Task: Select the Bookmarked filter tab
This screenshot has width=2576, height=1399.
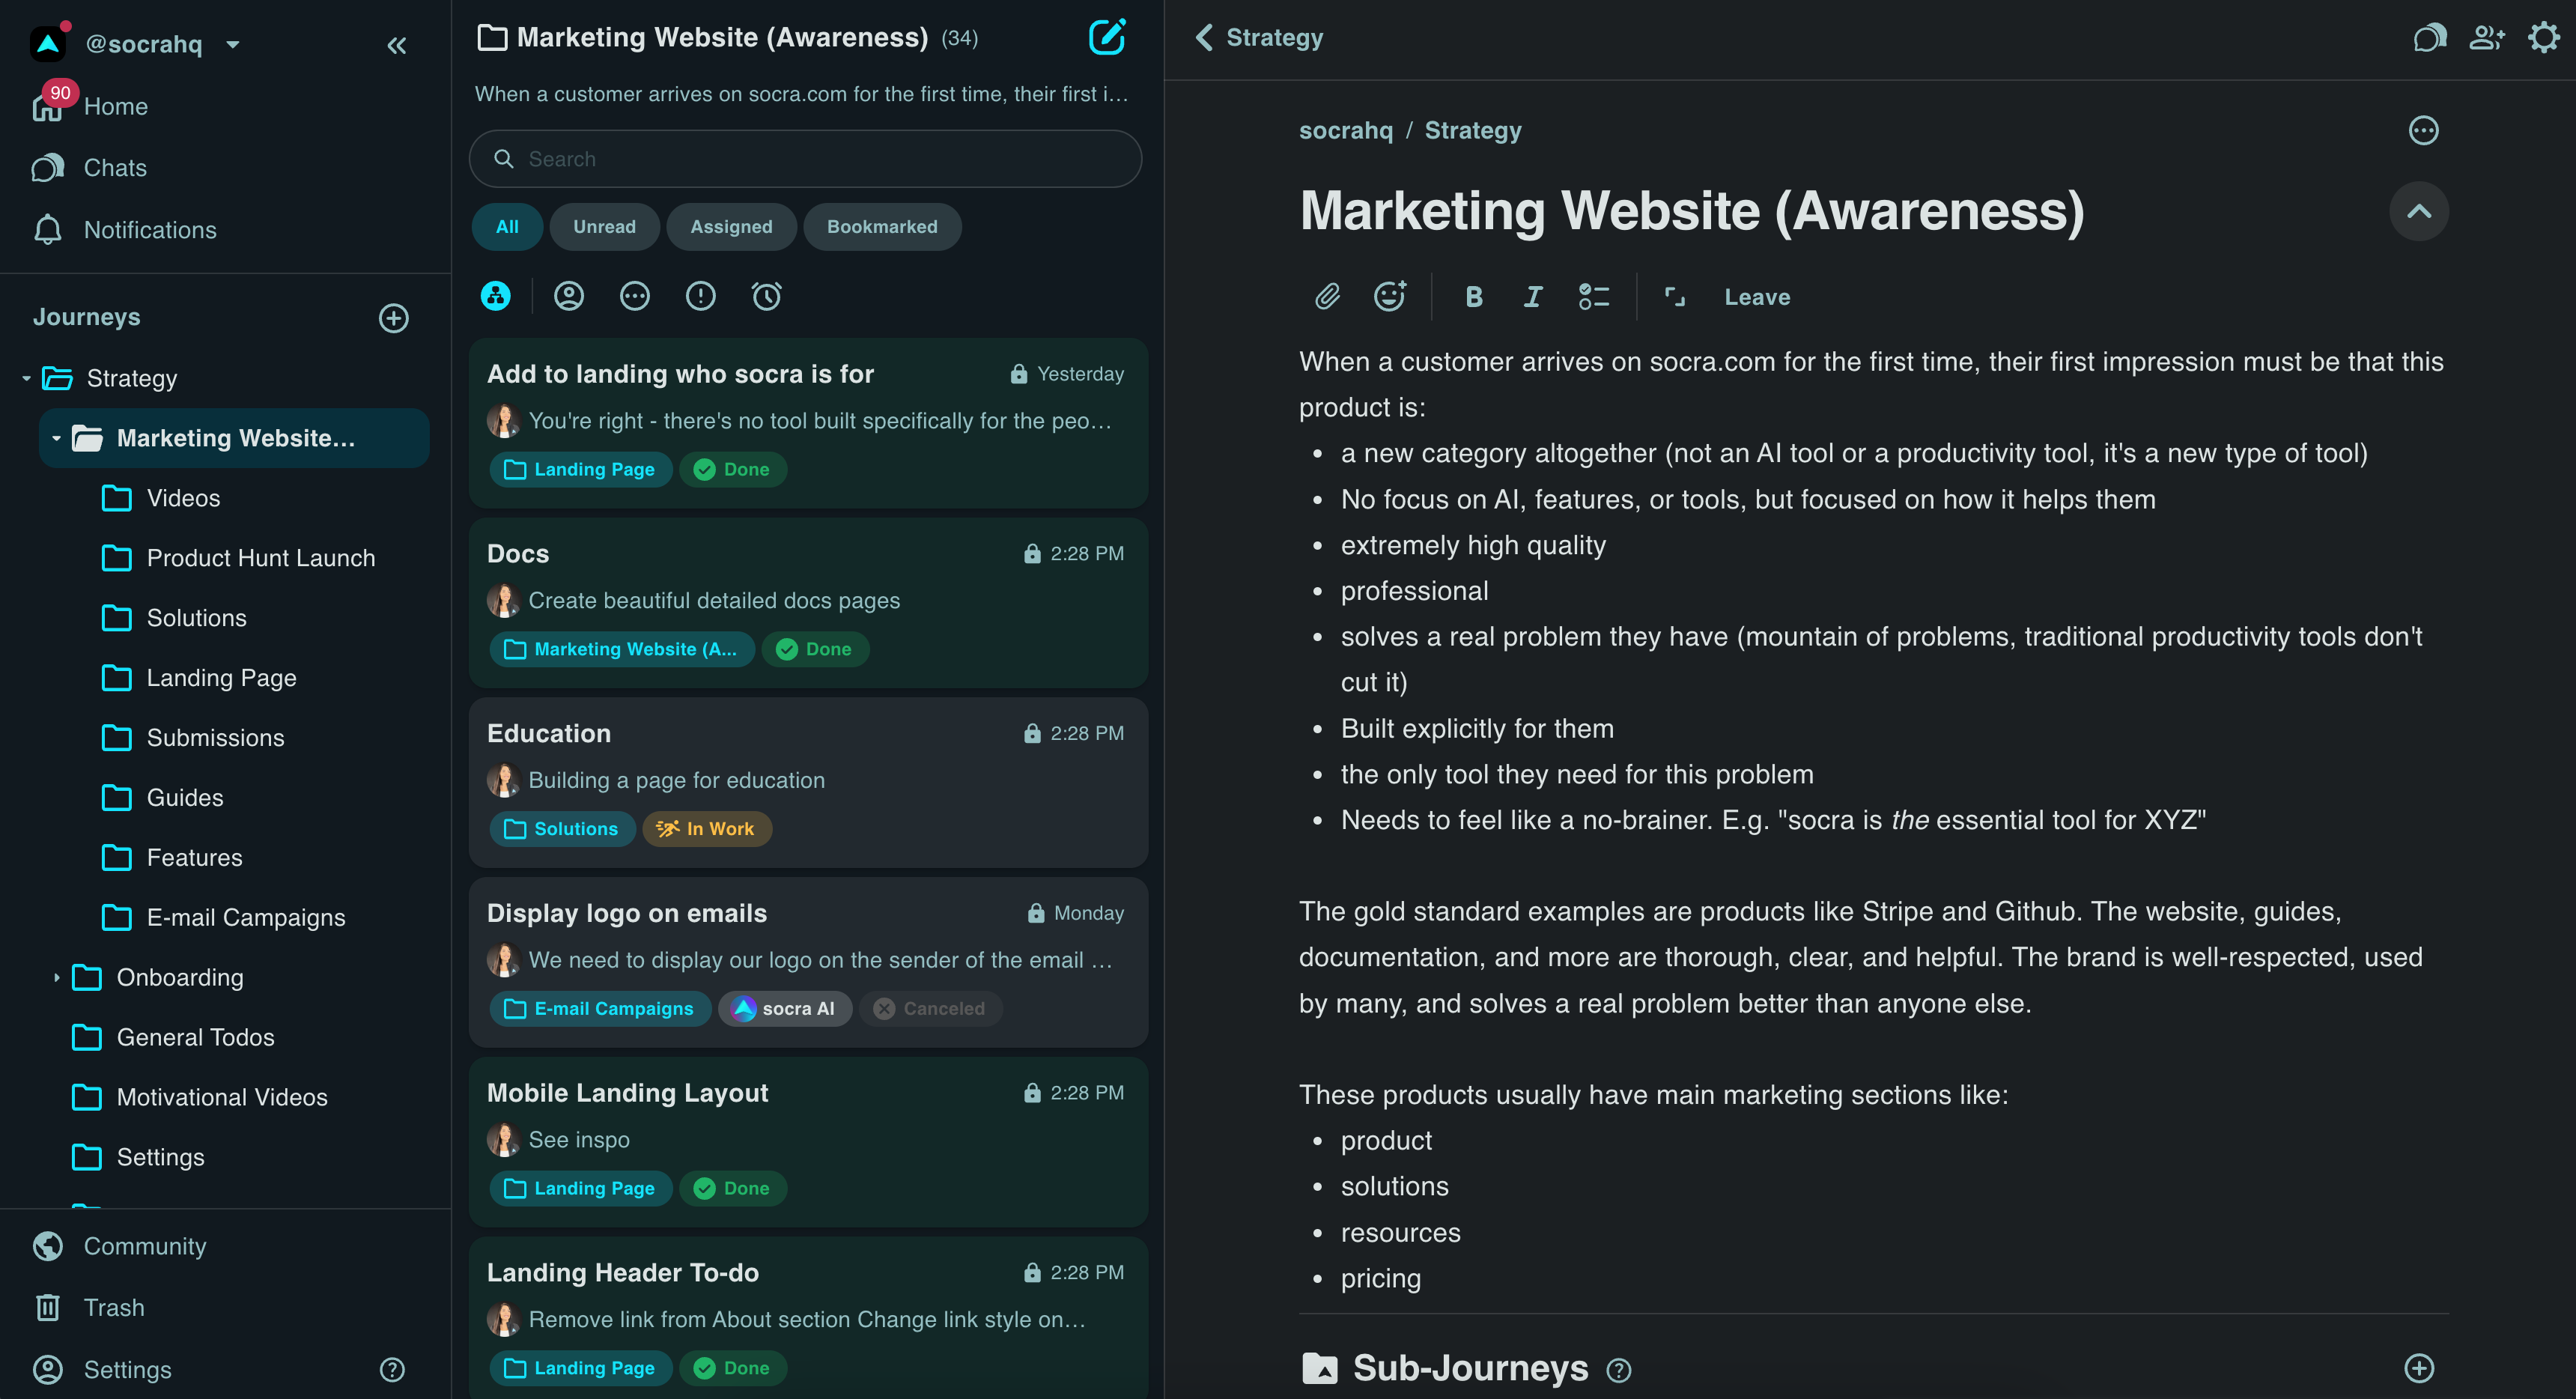Action: tap(881, 227)
